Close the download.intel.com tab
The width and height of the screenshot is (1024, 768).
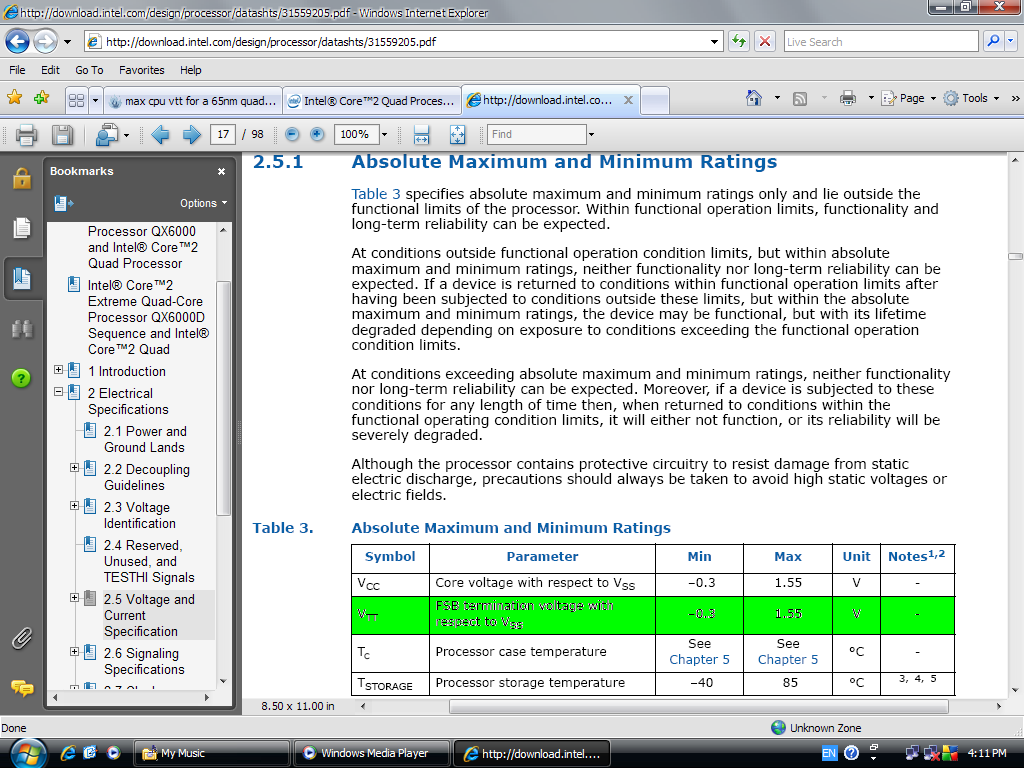[x=628, y=100]
